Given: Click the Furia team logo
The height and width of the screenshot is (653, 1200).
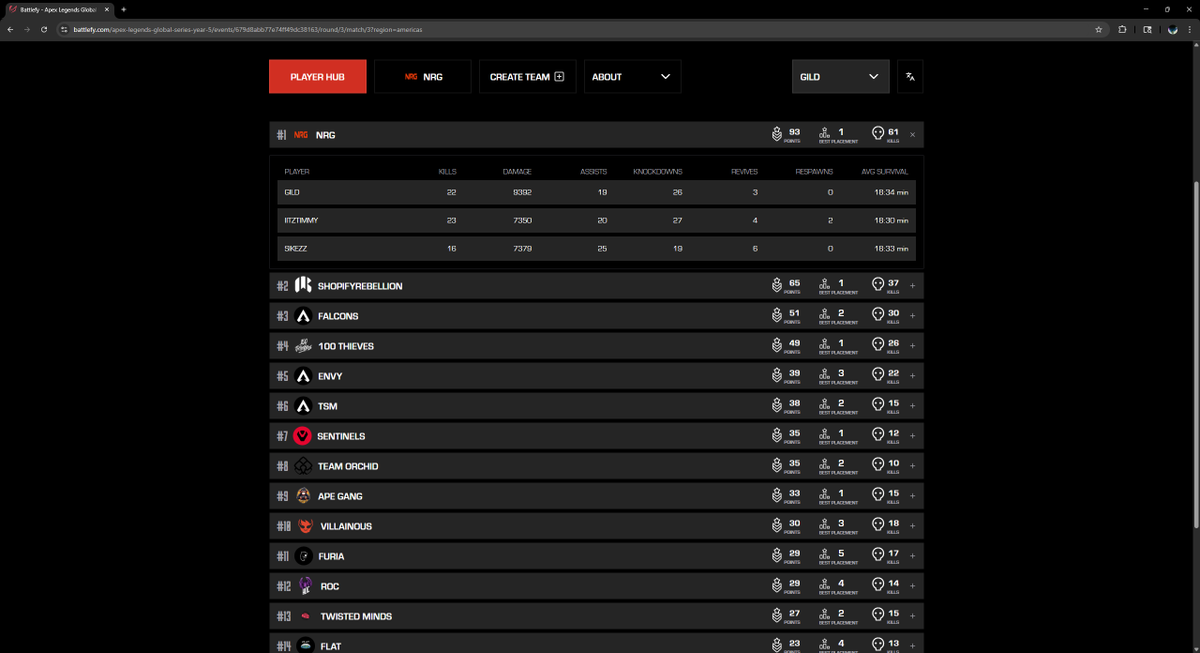Looking at the screenshot, I should pyautogui.click(x=303, y=556).
